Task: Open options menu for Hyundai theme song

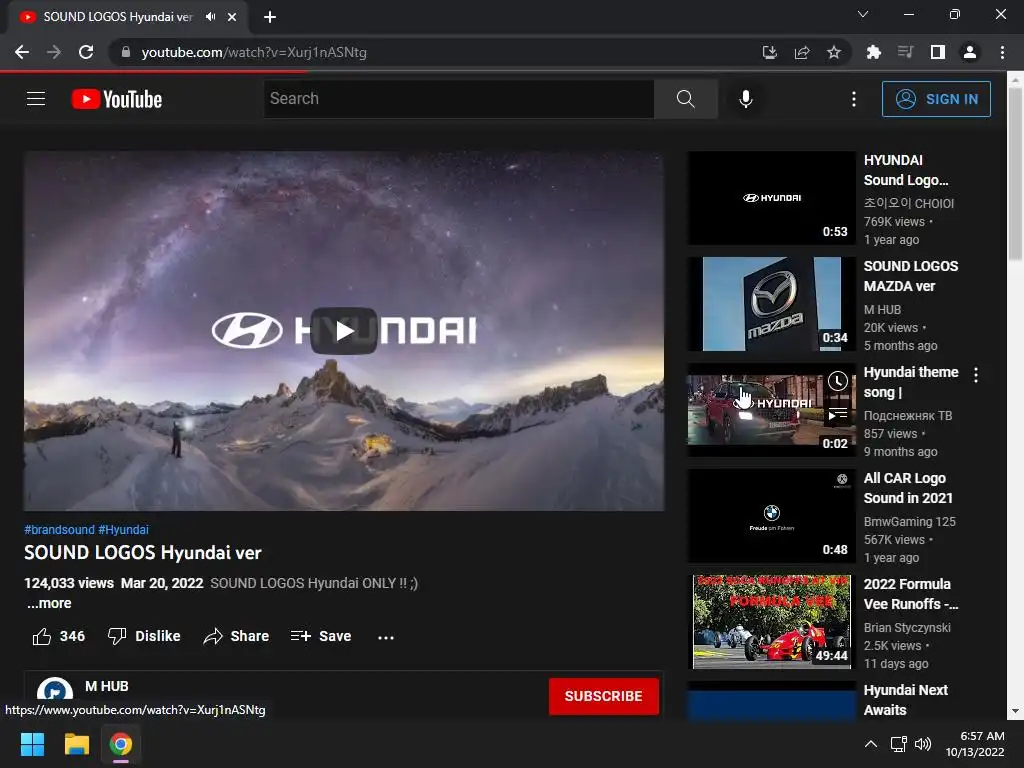Action: tap(976, 375)
